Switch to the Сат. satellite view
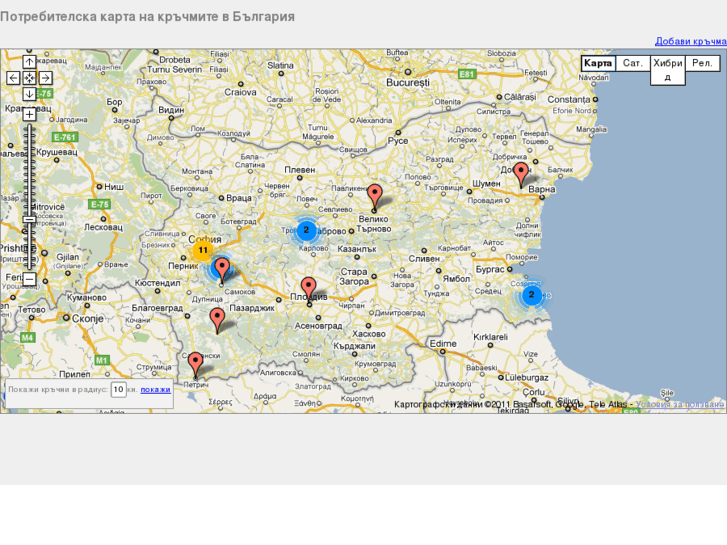The width and height of the screenshot is (727, 545). coord(632,63)
